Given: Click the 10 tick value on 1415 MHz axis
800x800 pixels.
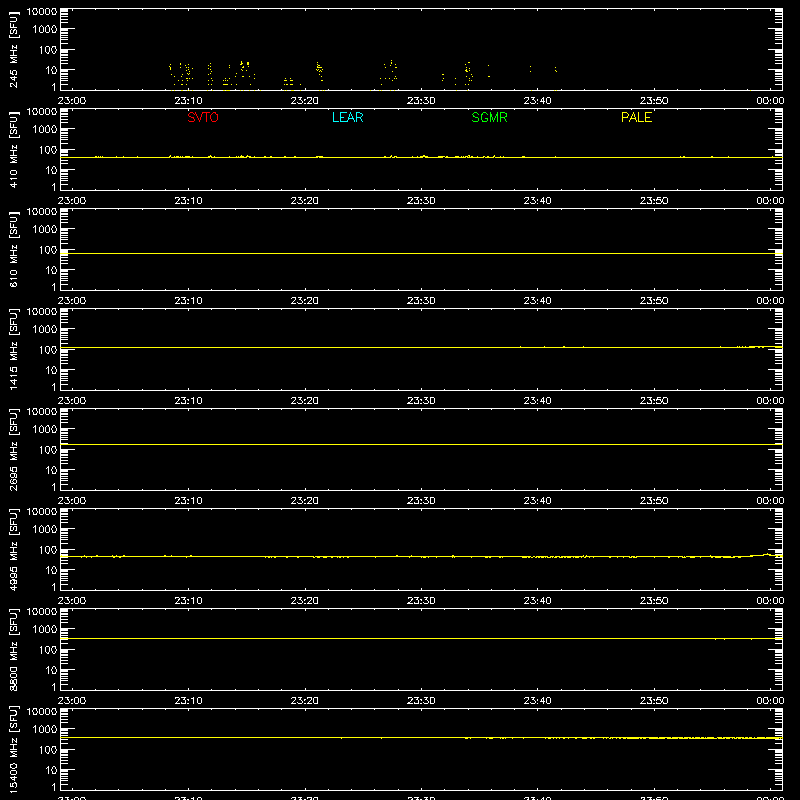Looking at the screenshot, I should click(51, 370).
